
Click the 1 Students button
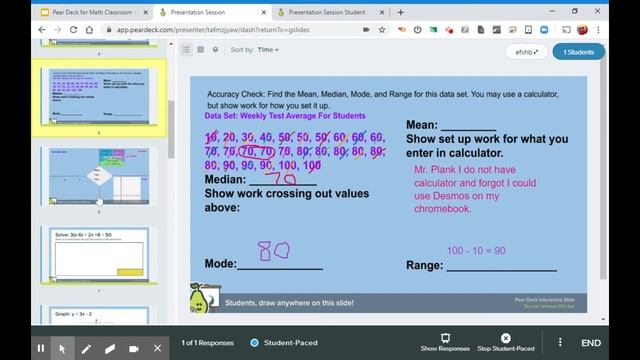[x=578, y=52]
